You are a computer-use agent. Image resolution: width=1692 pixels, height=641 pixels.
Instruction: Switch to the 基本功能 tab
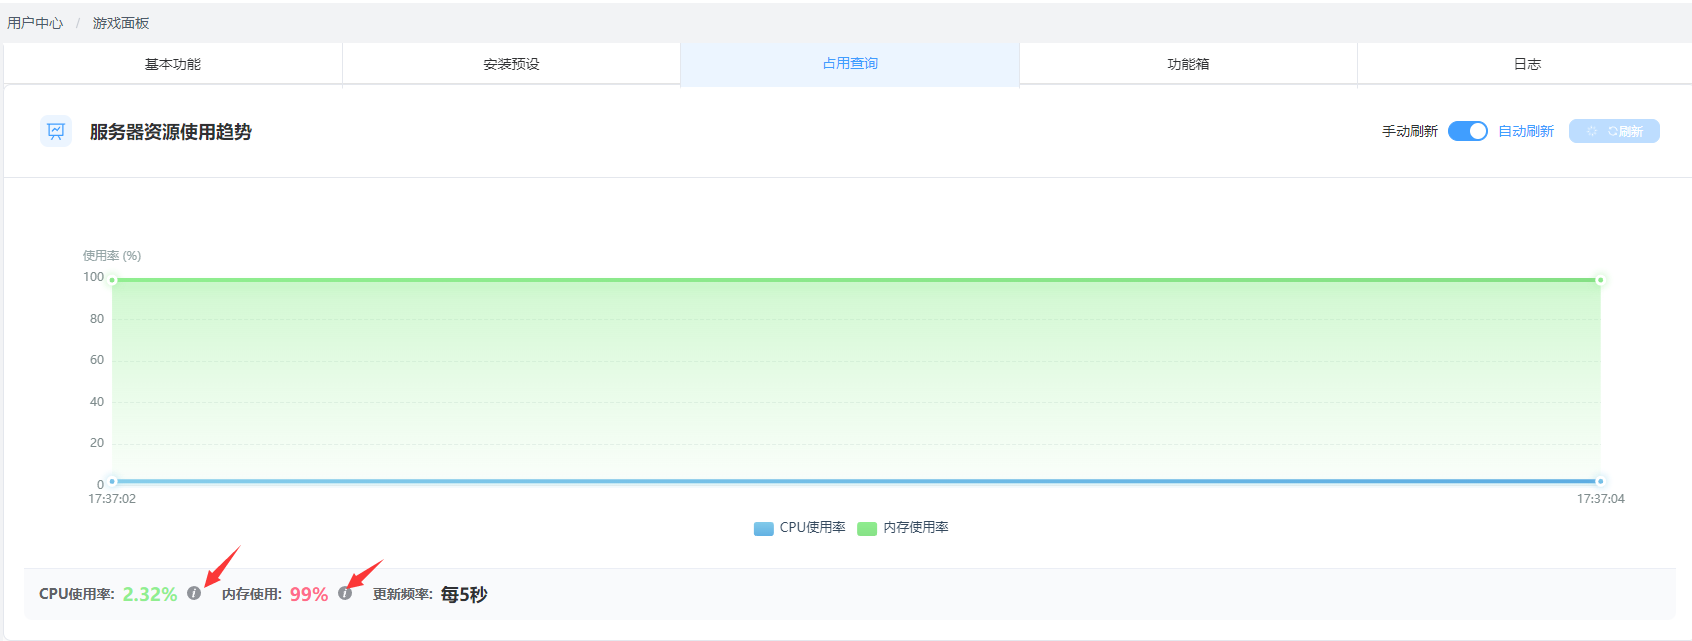(x=173, y=64)
